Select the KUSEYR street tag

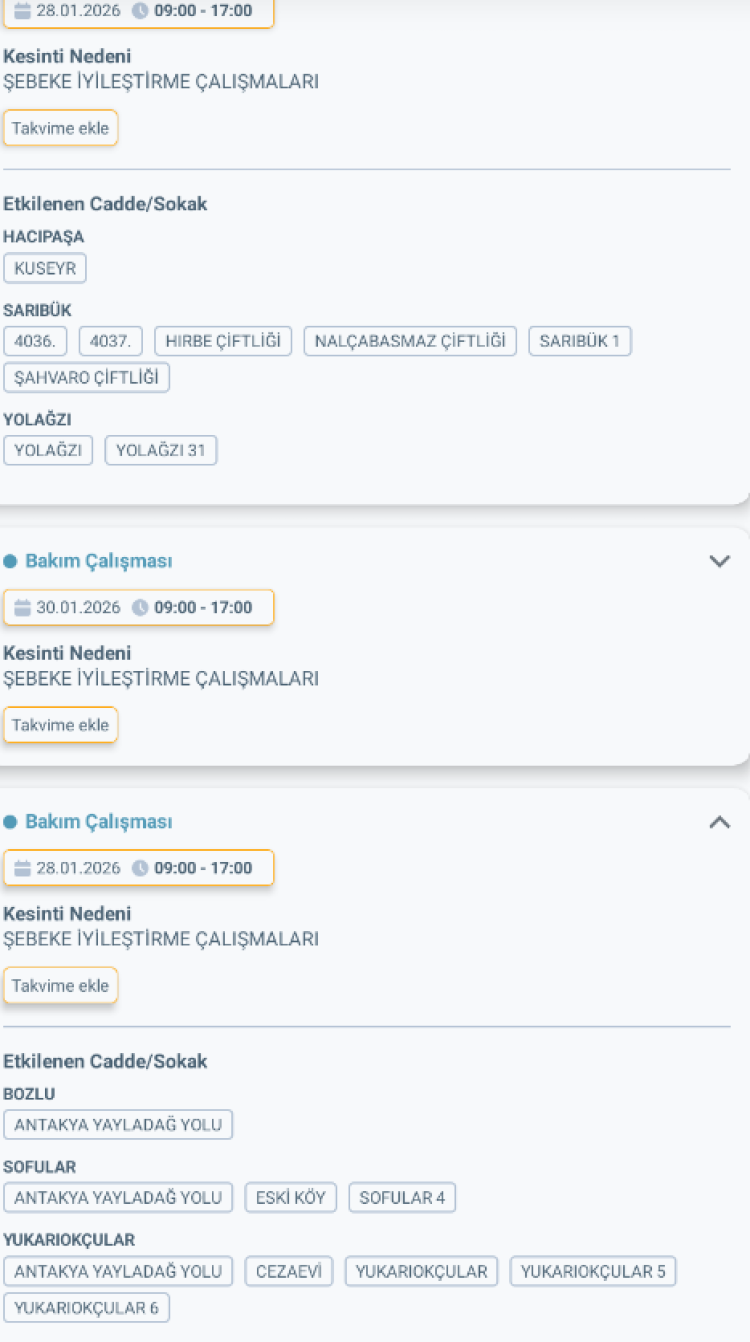pos(45,268)
